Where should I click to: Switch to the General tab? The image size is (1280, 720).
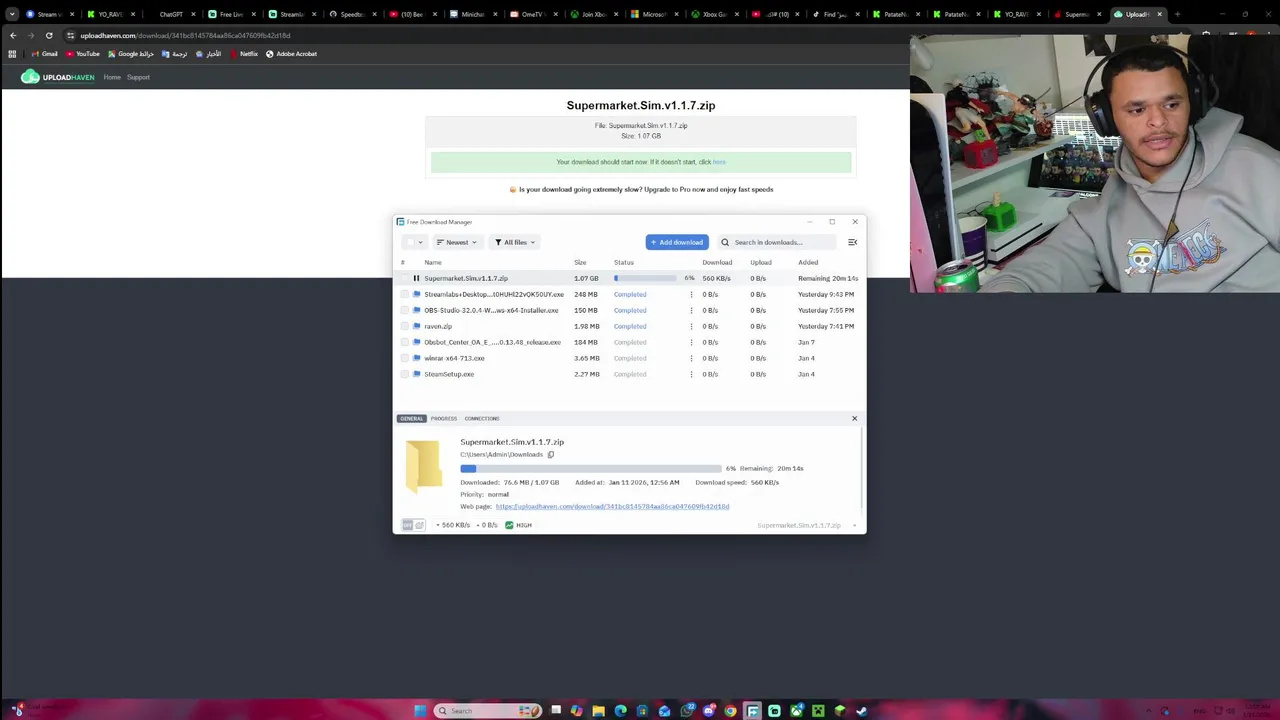click(411, 418)
